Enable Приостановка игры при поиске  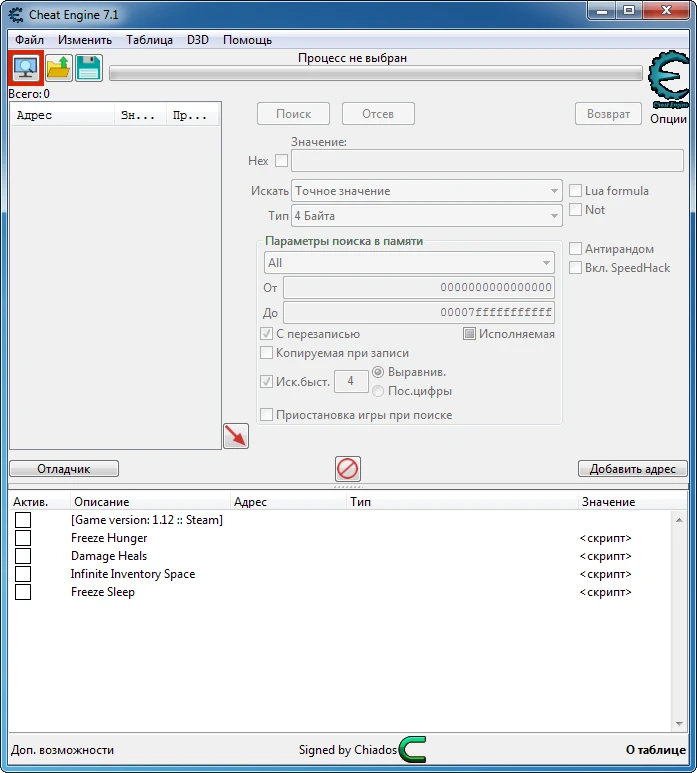coord(266,415)
